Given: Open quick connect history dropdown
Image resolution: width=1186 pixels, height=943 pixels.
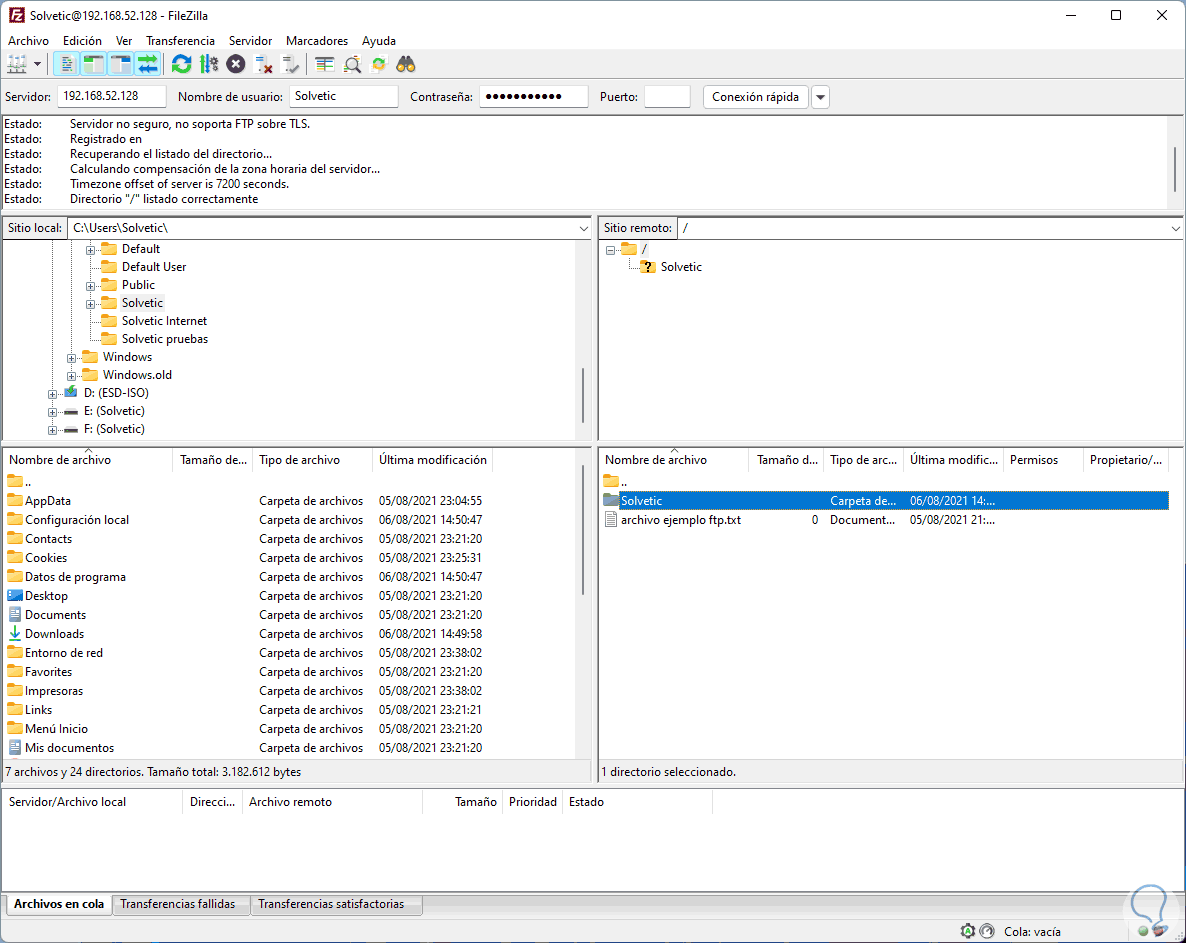Looking at the screenshot, I should click(x=820, y=97).
